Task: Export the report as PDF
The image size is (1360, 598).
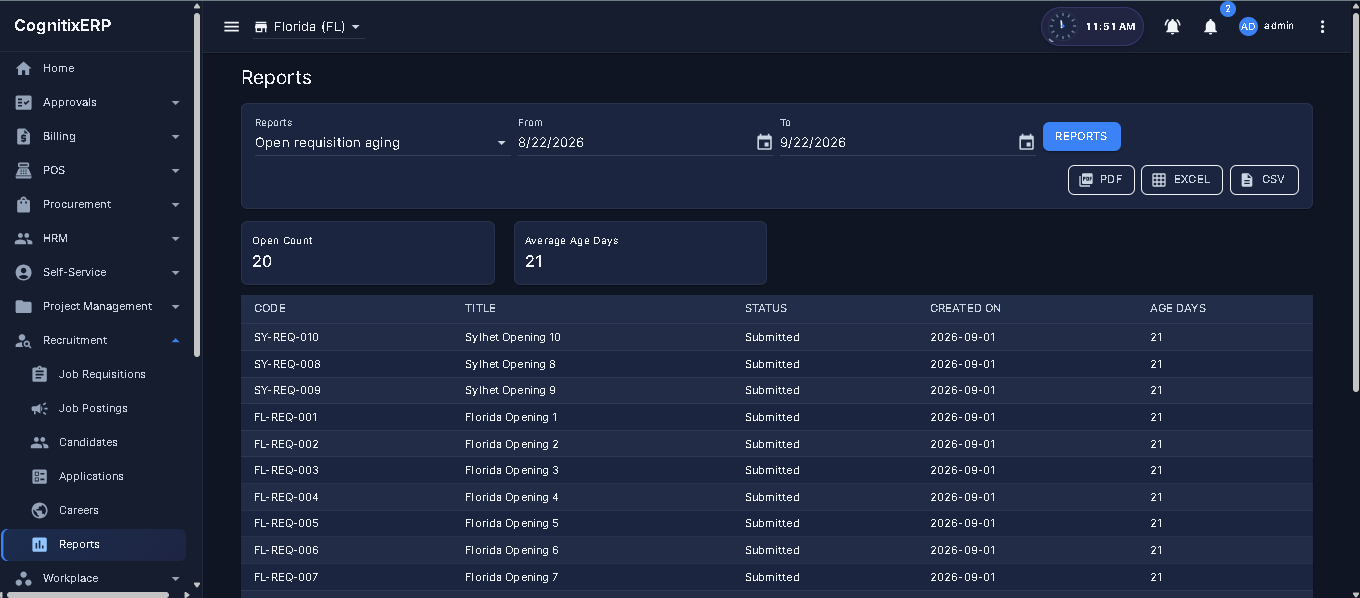Action: coord(1101,180)
